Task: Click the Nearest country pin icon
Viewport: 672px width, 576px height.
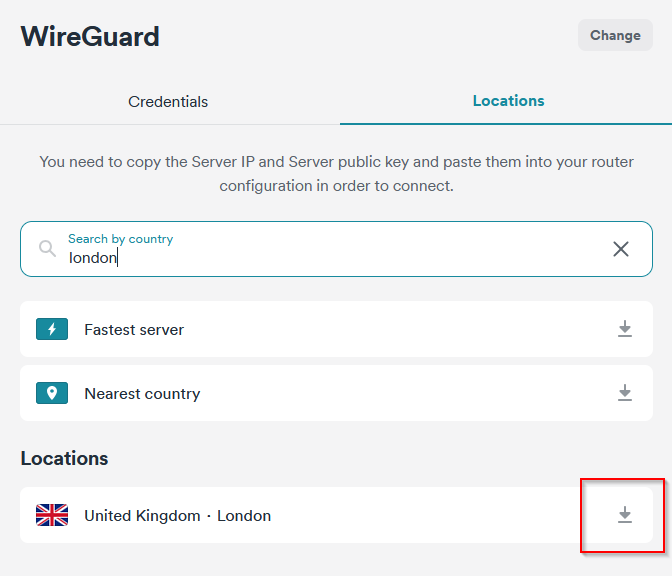Action: pos(52,393)
